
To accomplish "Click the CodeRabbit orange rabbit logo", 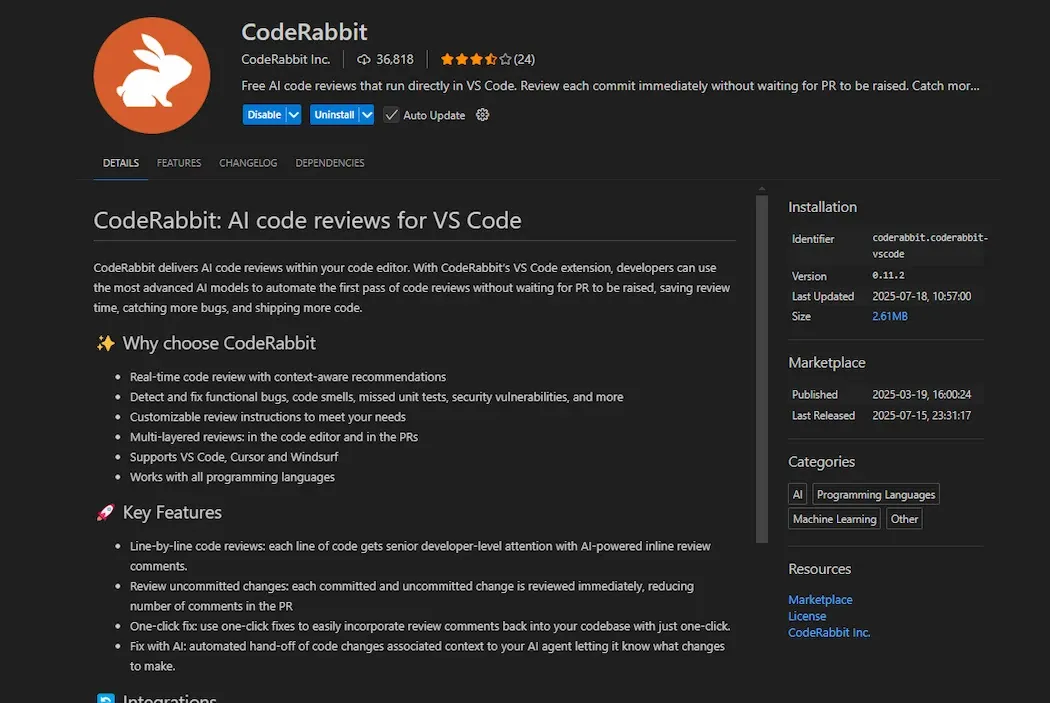I will (152, 75).
